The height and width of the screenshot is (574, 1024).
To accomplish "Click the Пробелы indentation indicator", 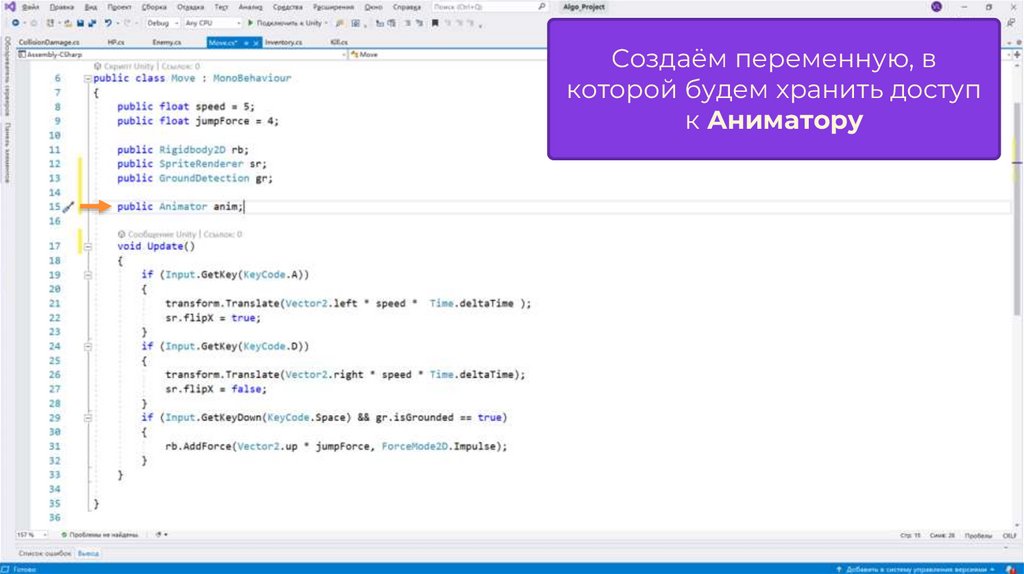I will pos(978,535).
